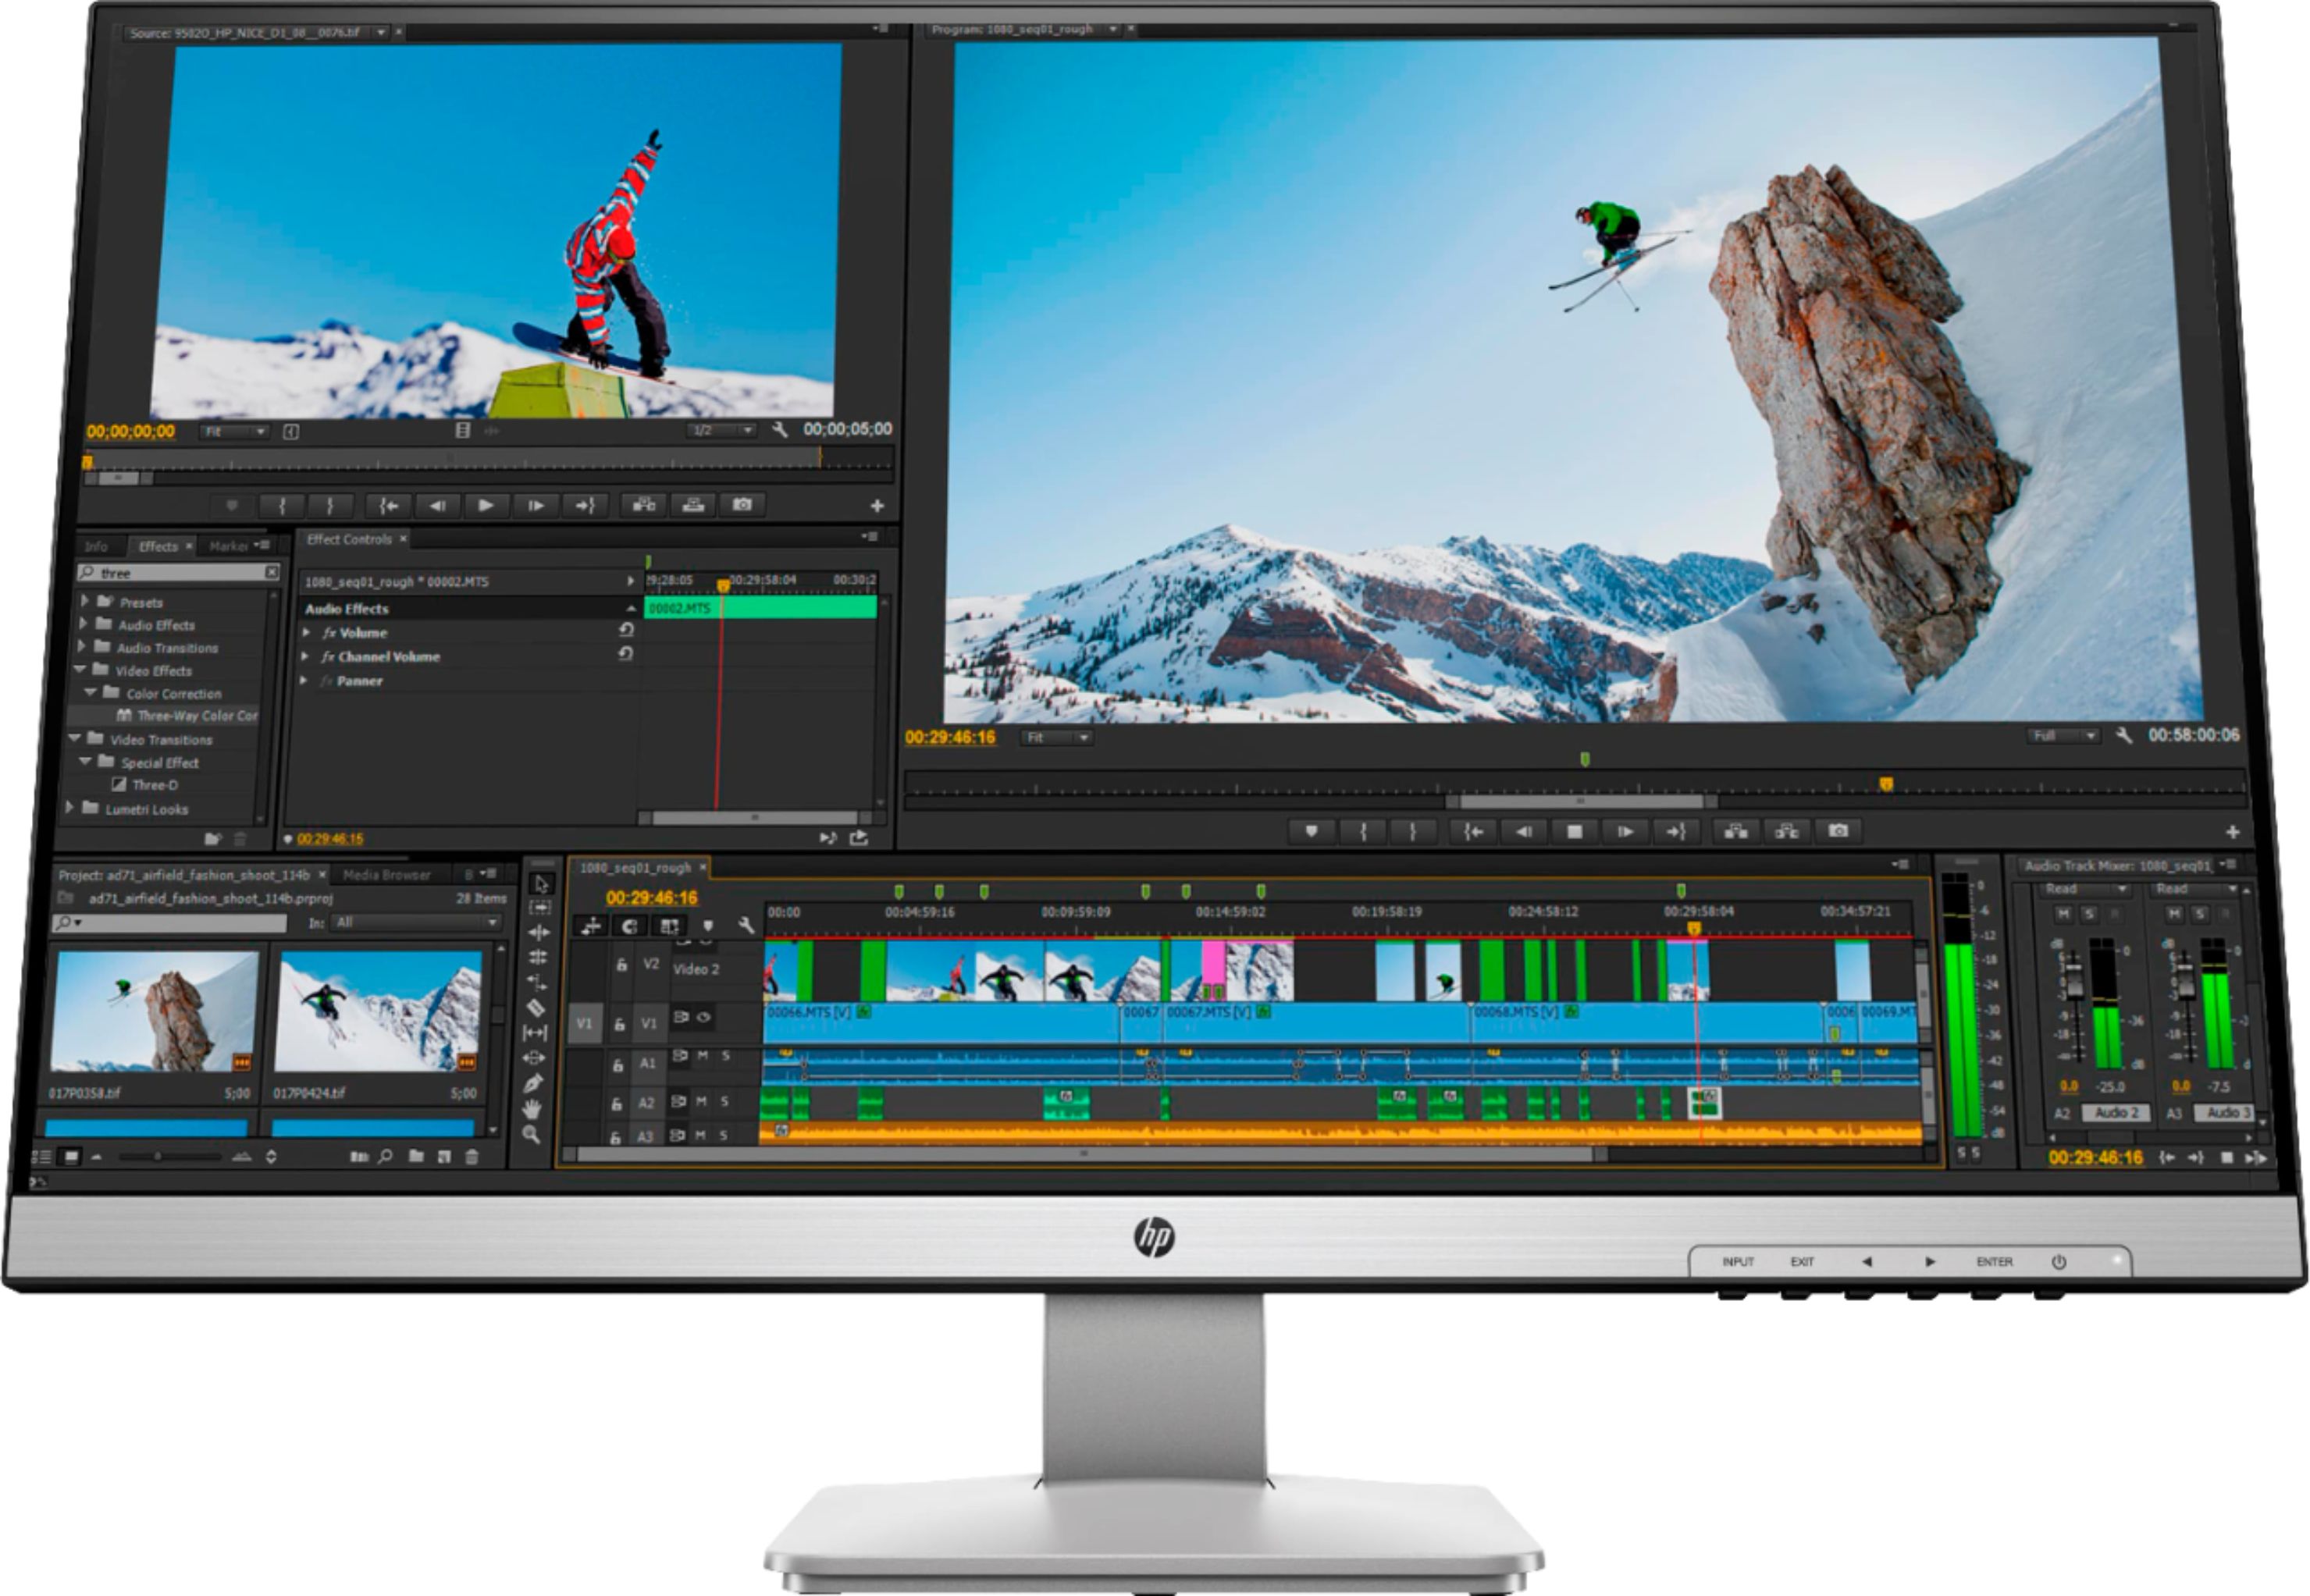The width and height of the screenshot is (2310, 1596).
Task: Open the Info tab in the Effects panel group
Action: point(98,546)
